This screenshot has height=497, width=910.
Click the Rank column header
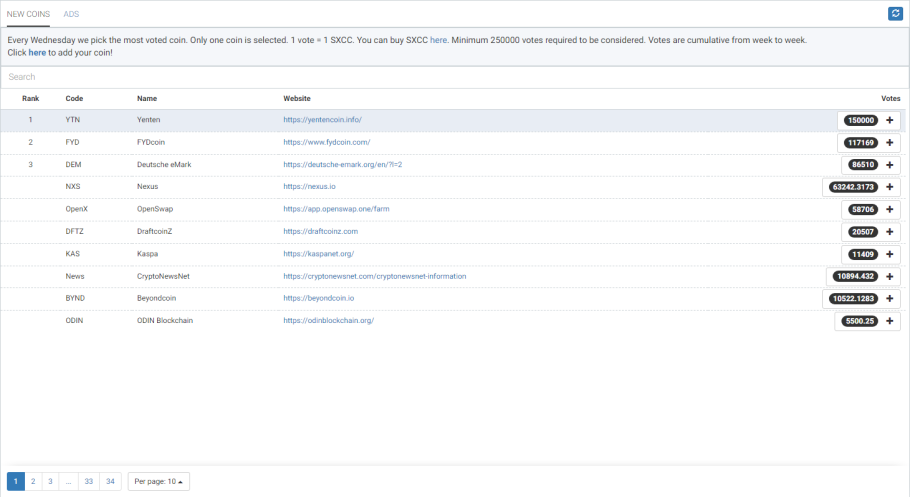click(30, 99)
